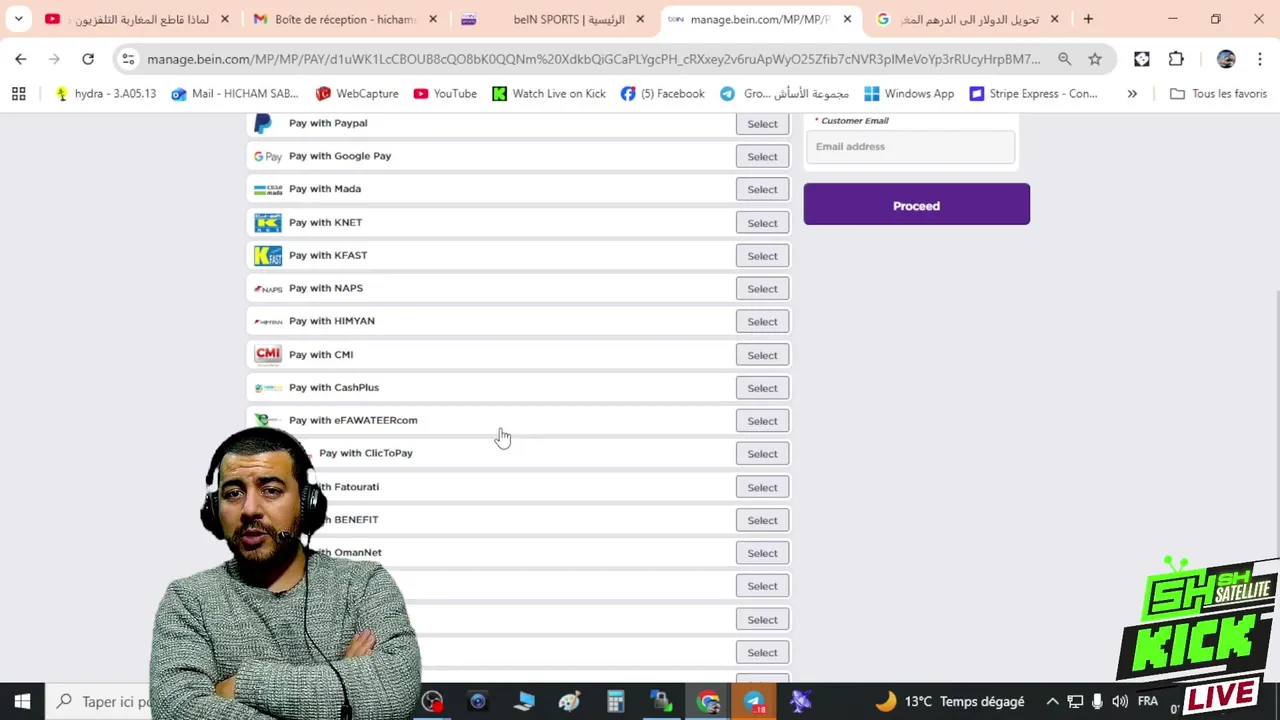Click the HIMYAN logo icon
This screenshot has width=1280, height=720.
pos(267,321)
